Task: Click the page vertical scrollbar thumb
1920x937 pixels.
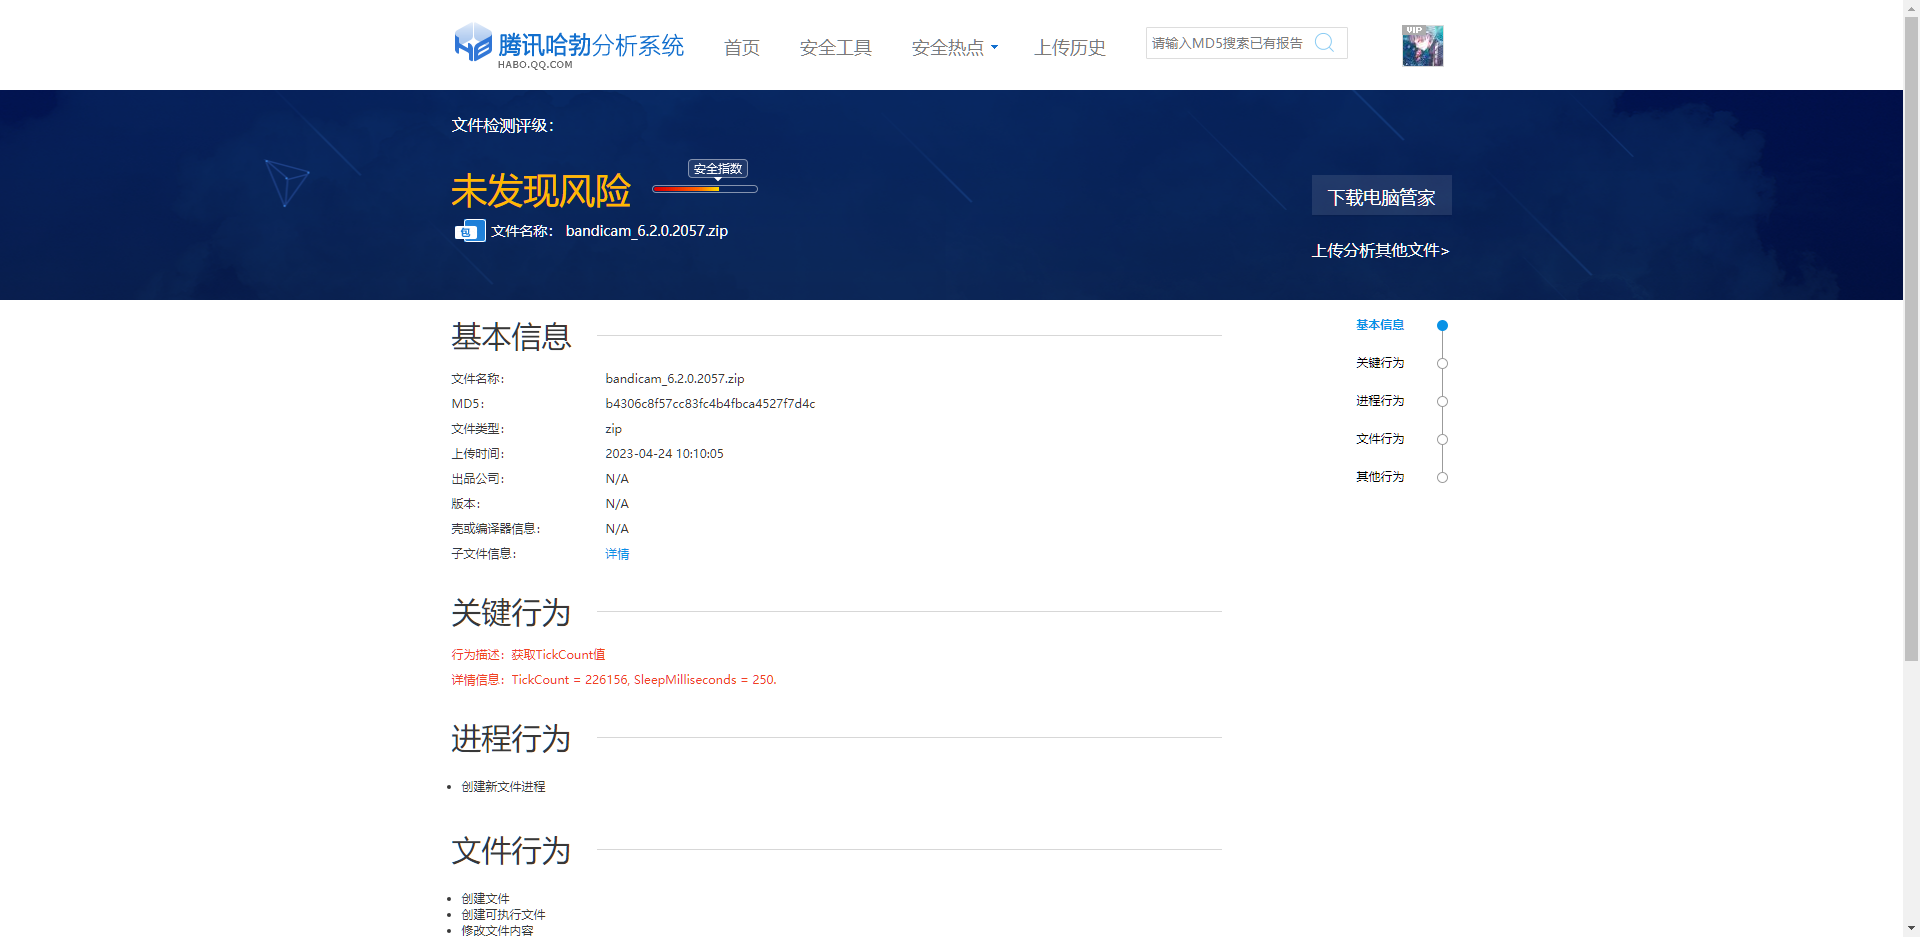Action: point(1911,338)
